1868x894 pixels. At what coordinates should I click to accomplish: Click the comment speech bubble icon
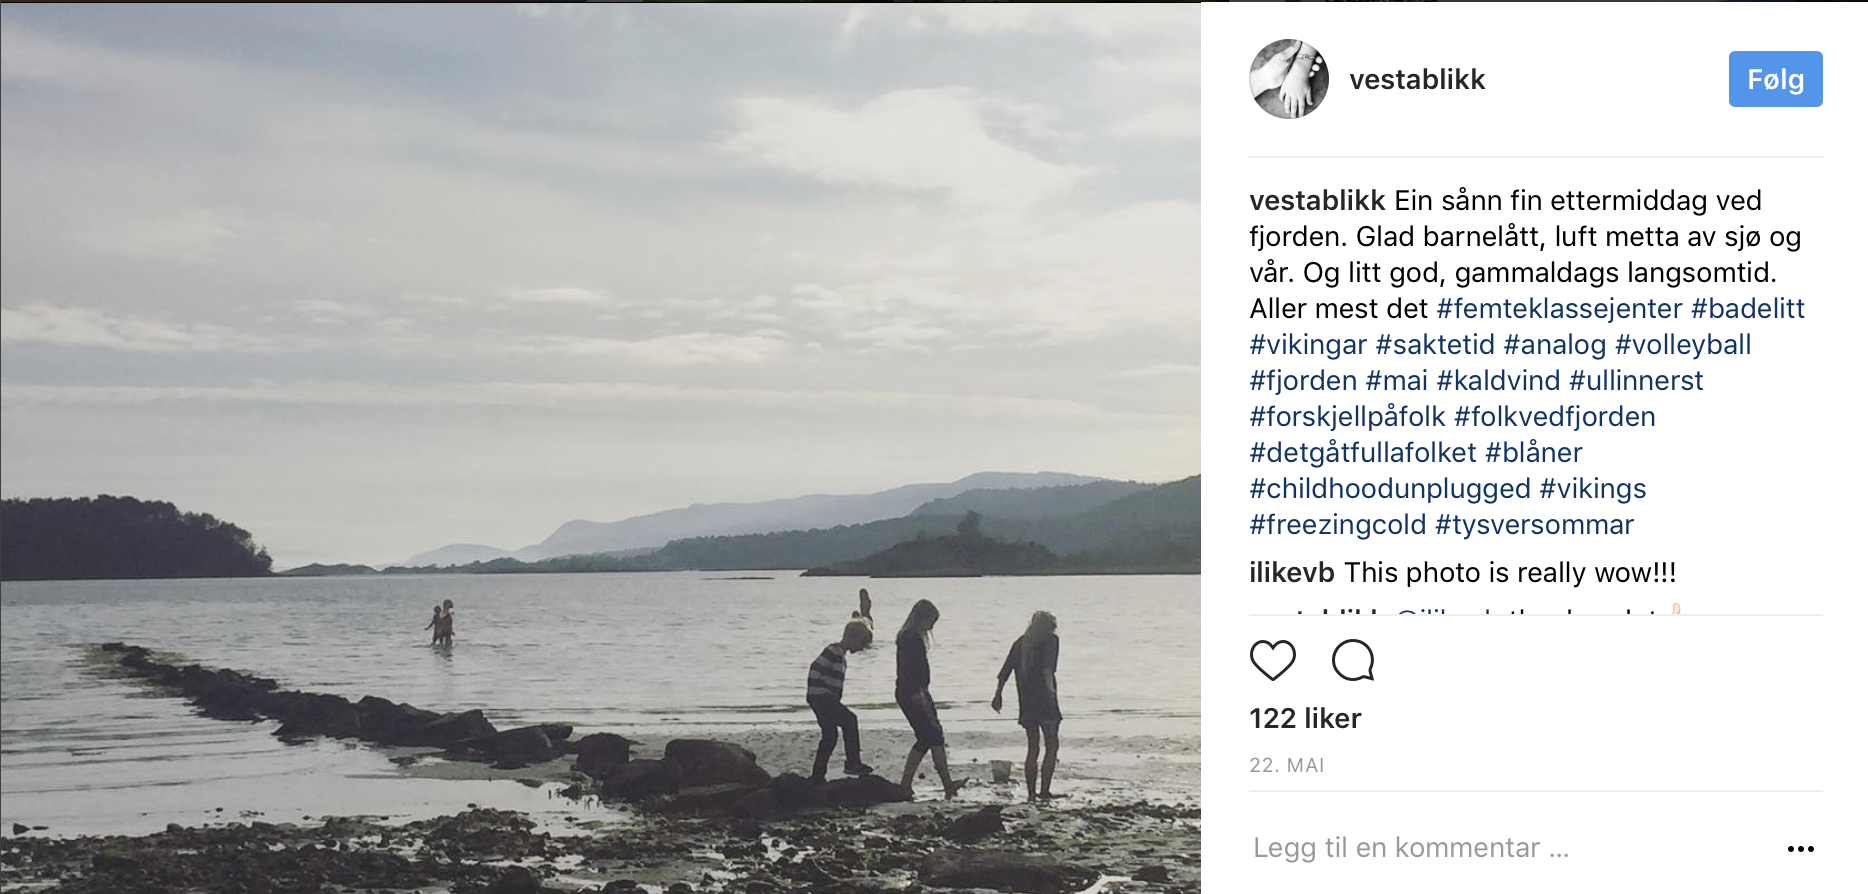tap(1353, 660)
